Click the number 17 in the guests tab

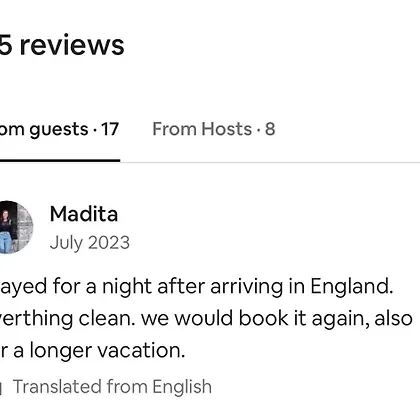click(110, 129)
